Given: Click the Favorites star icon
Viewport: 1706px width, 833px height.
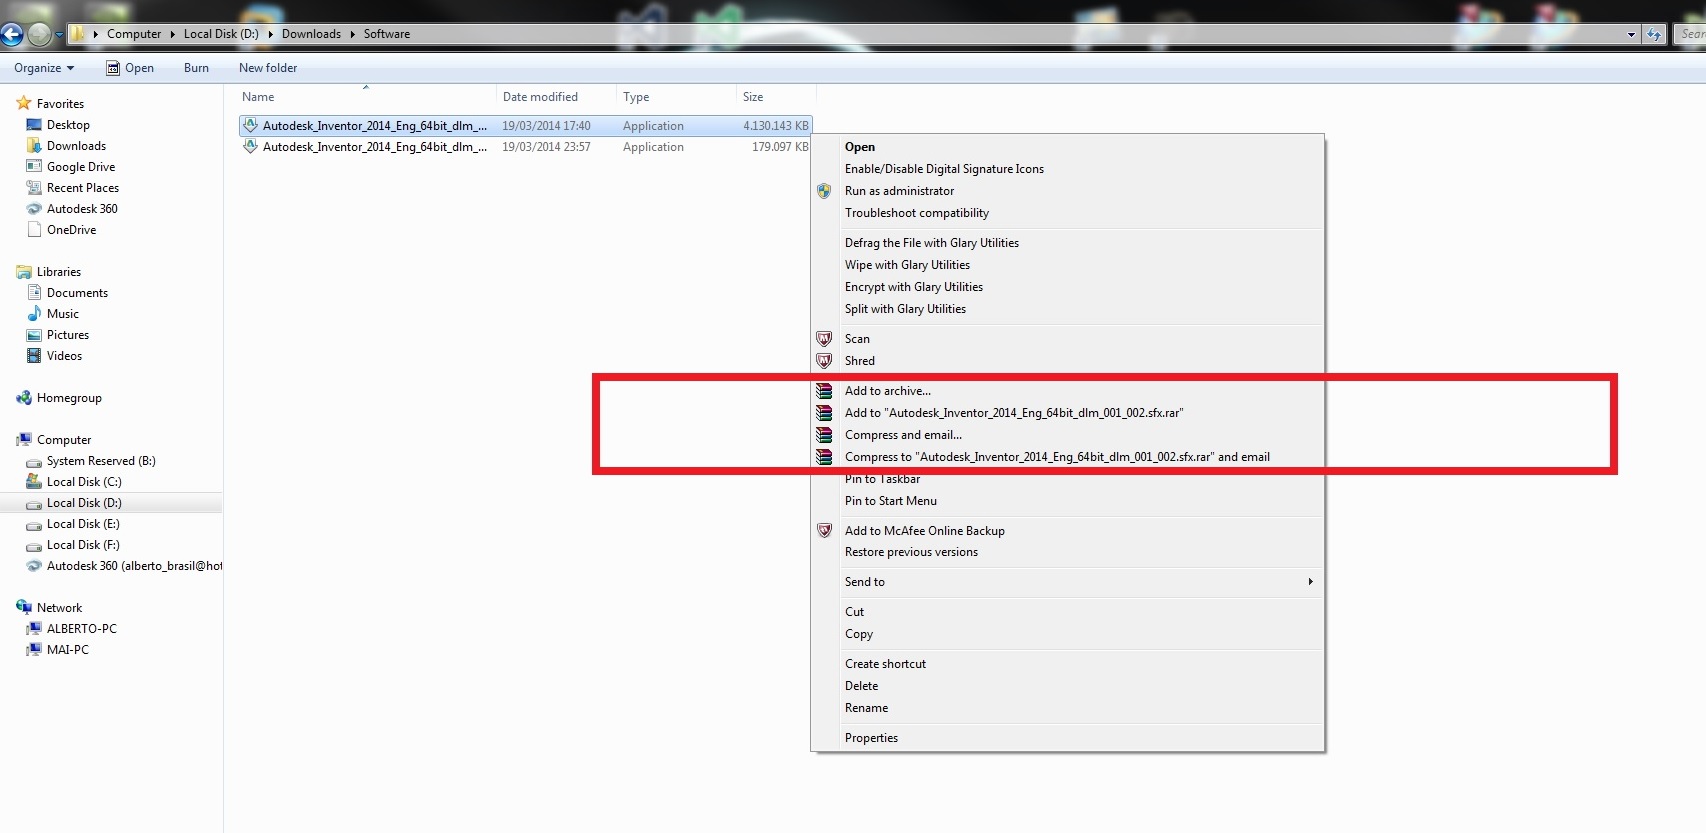Looking at the screenshot, I should [x=24, y=103].
